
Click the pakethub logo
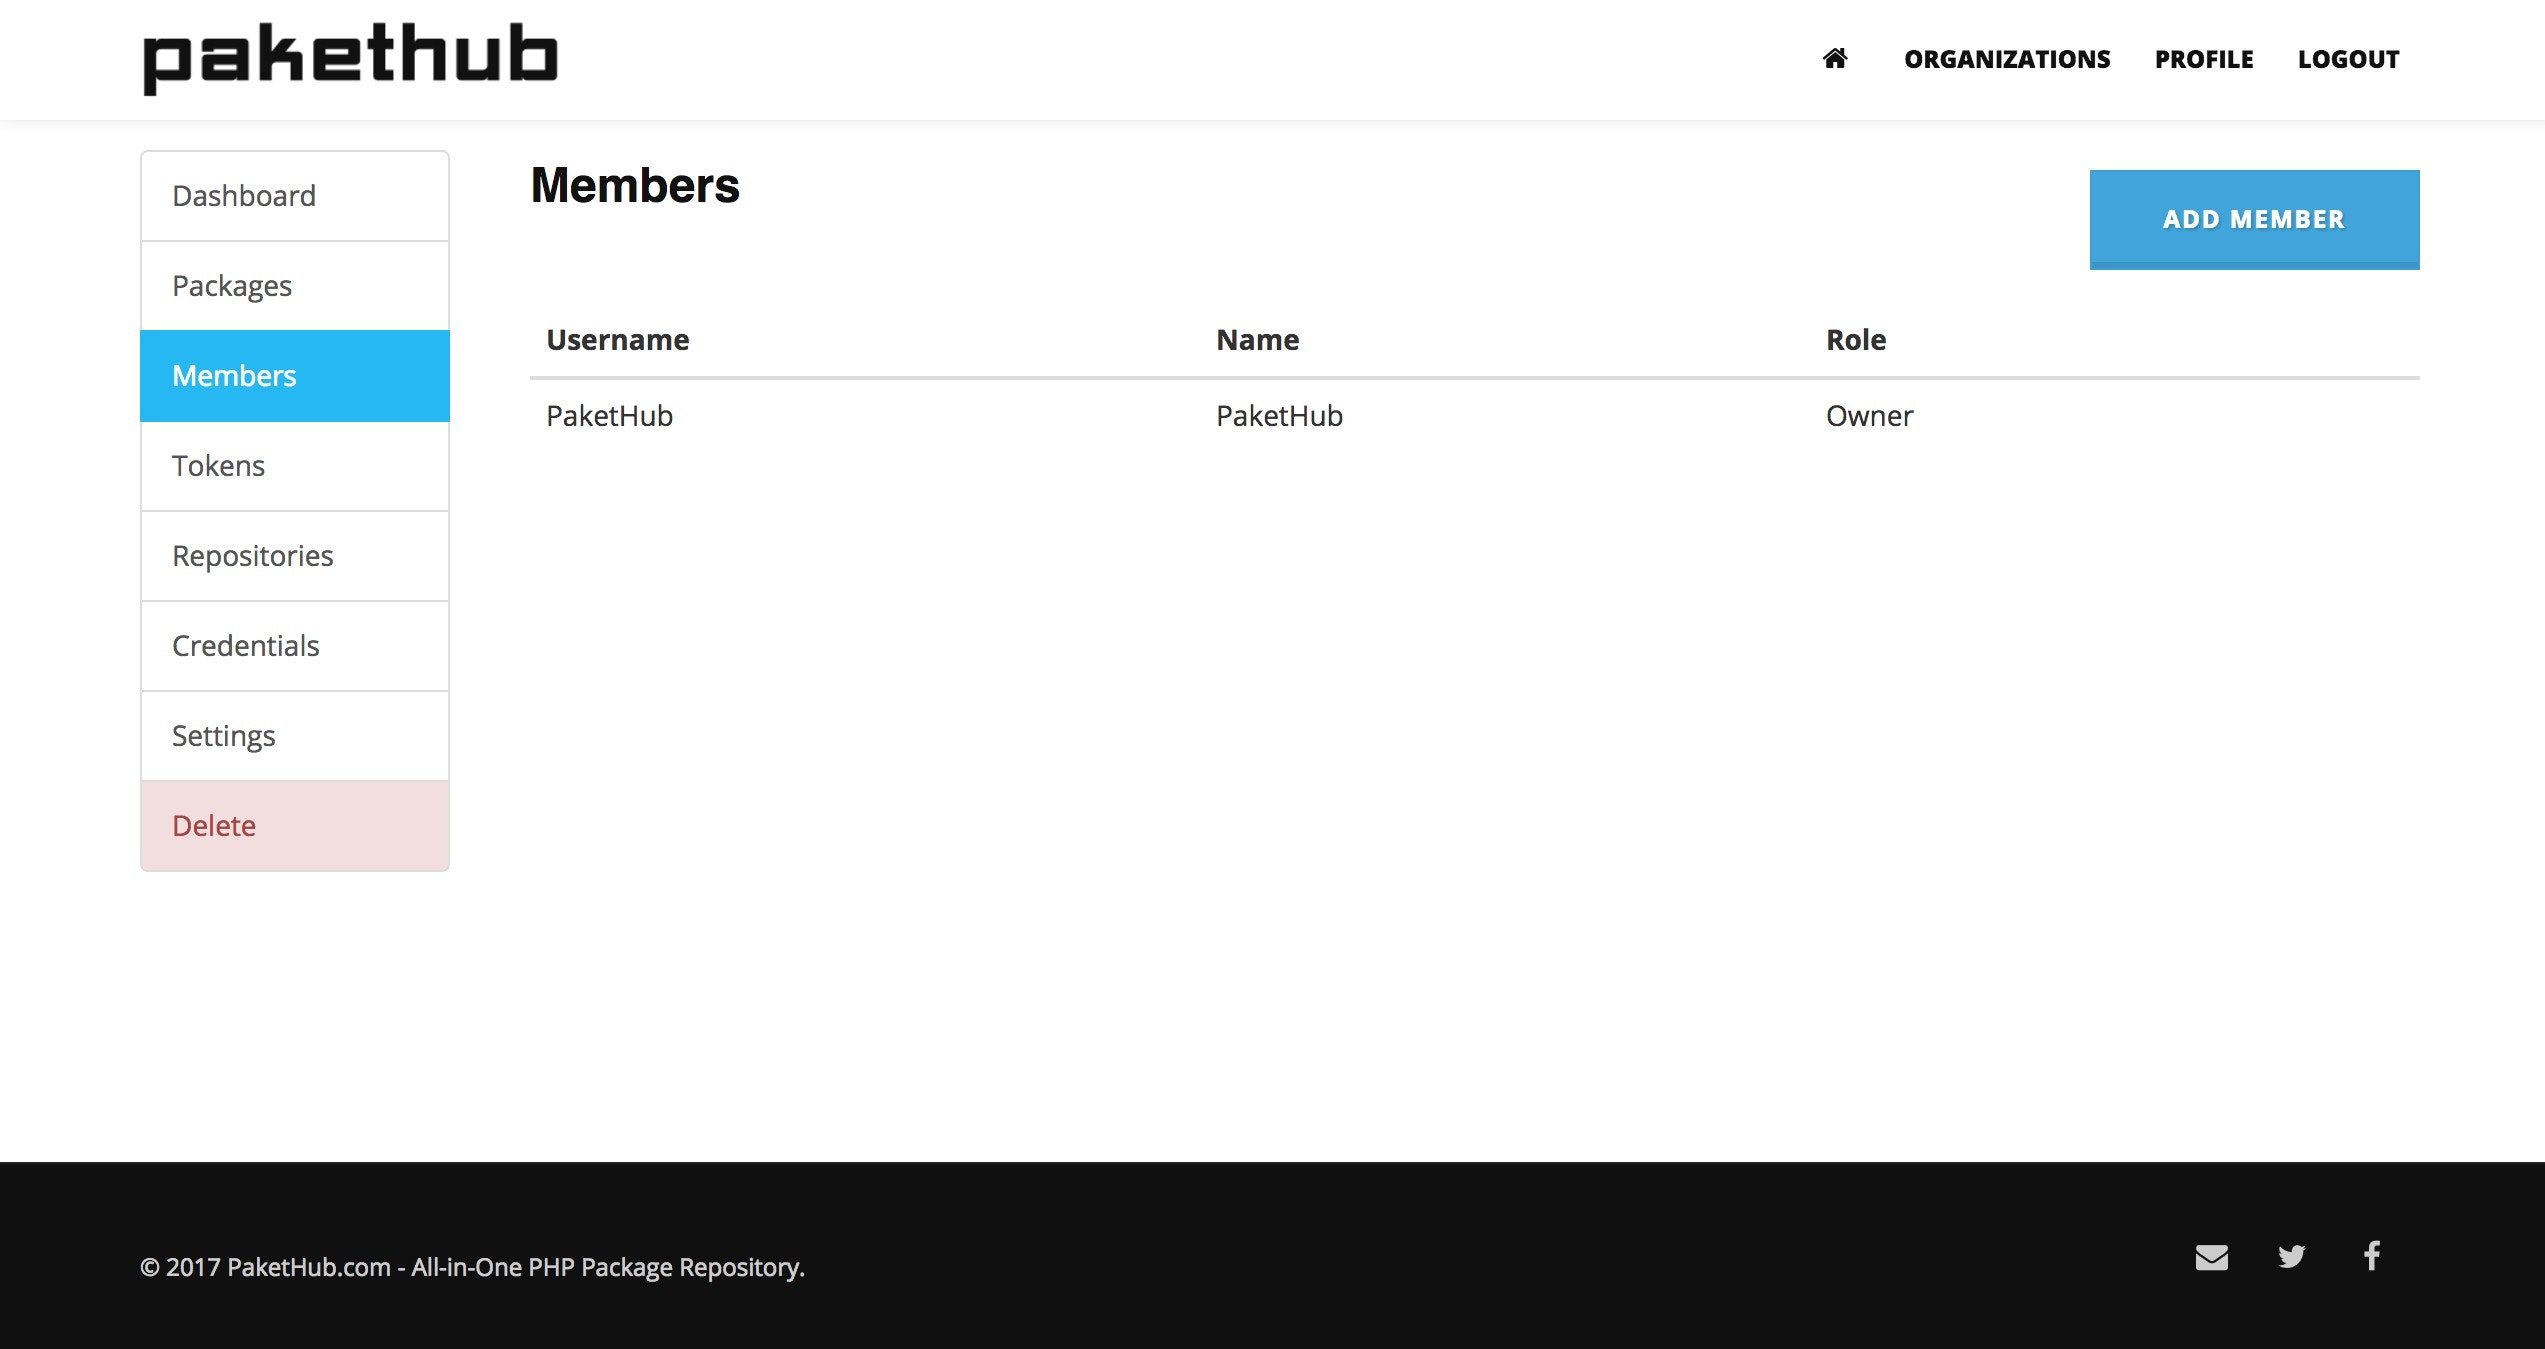tap(350, 58)
